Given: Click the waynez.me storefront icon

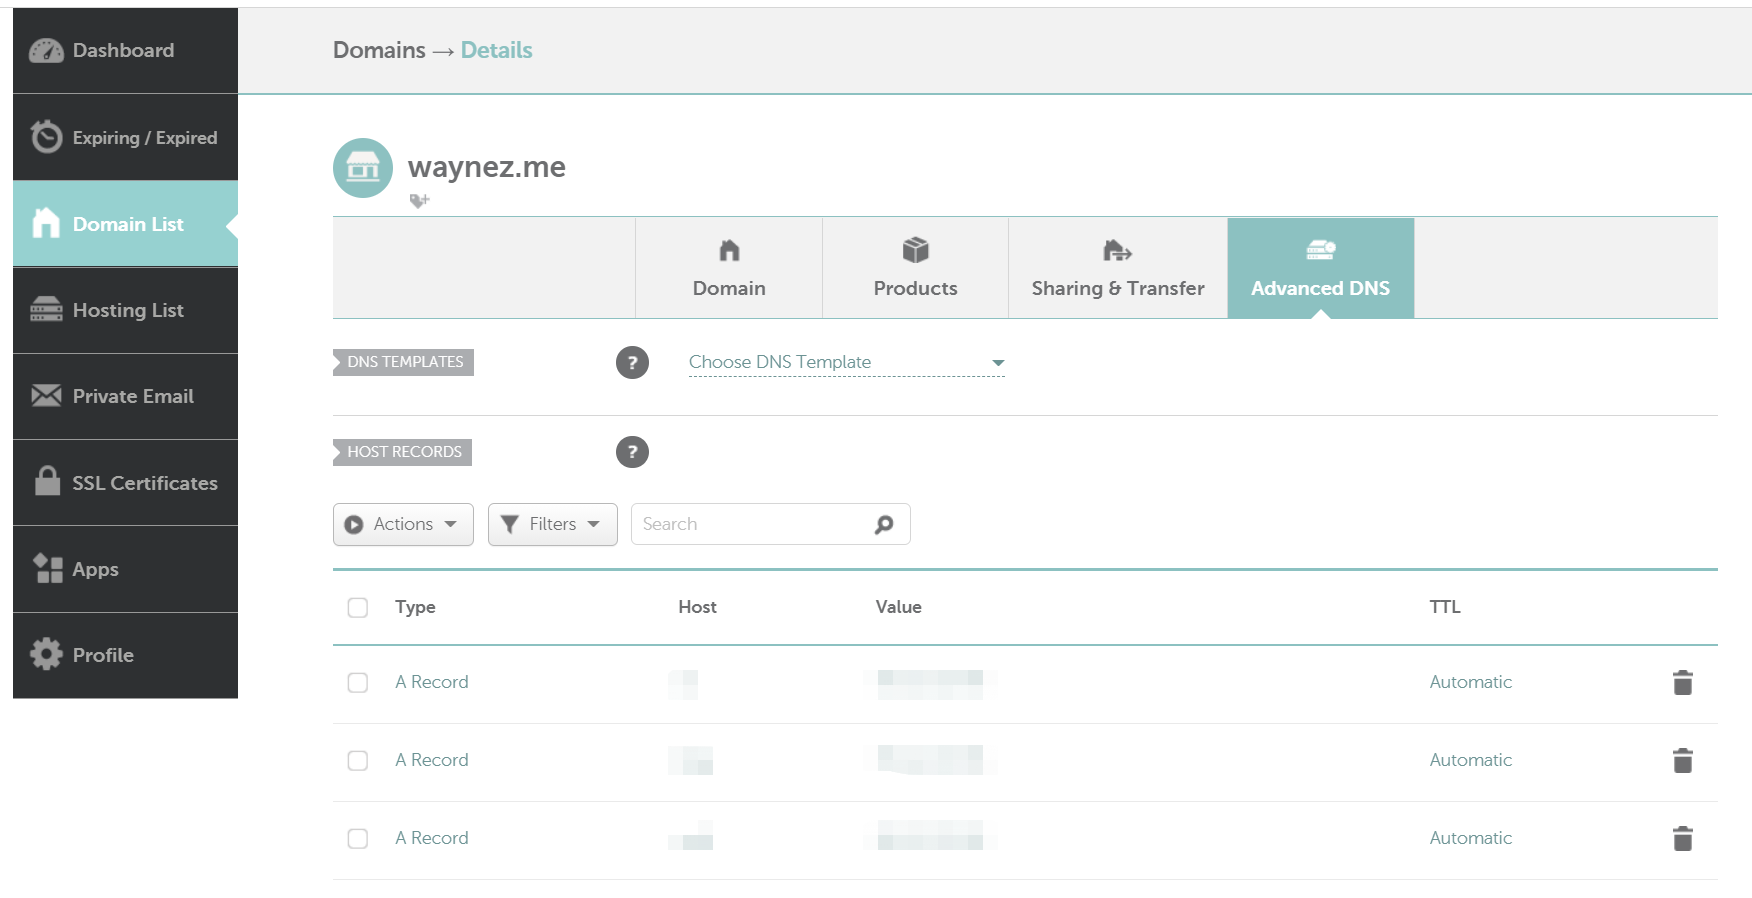Looking at the screenshot, I should 363,168.
